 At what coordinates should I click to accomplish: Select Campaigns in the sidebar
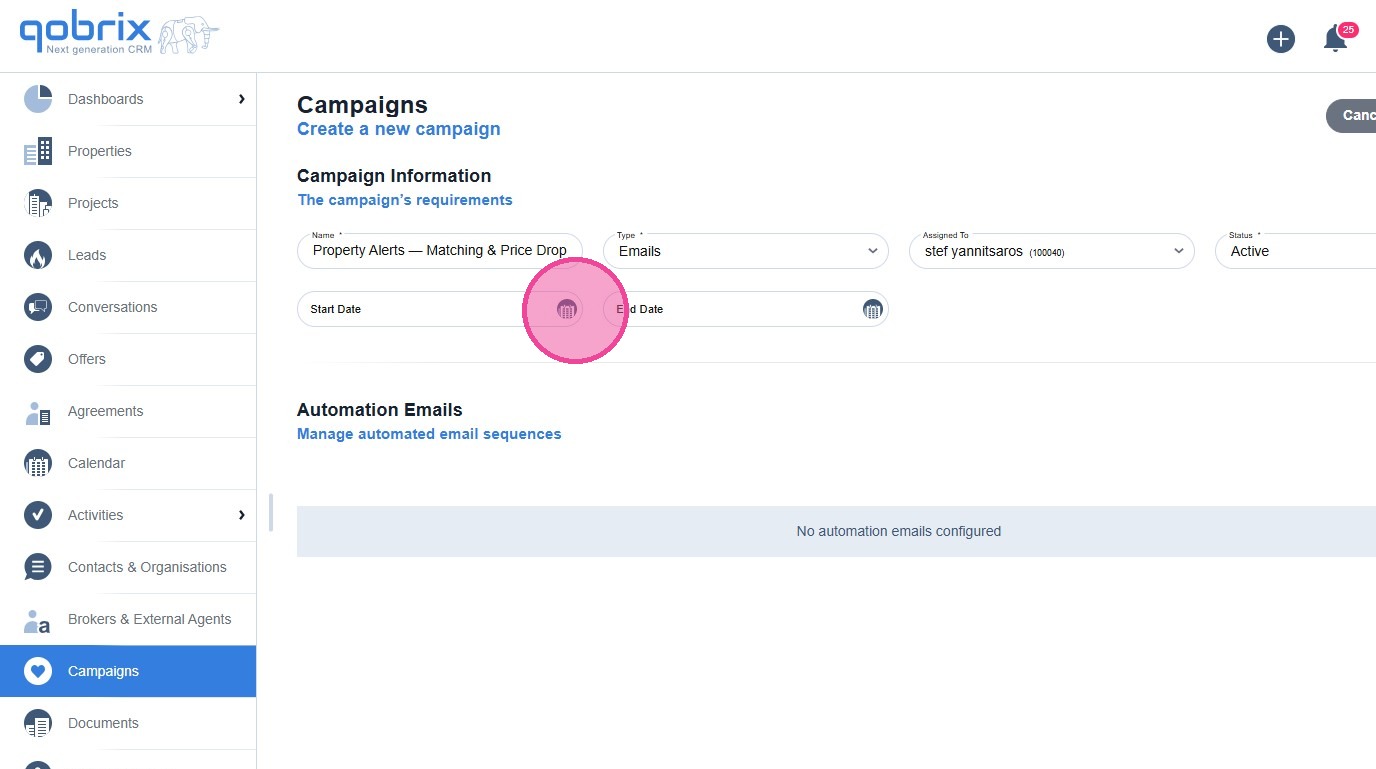(x=128, y=671)
